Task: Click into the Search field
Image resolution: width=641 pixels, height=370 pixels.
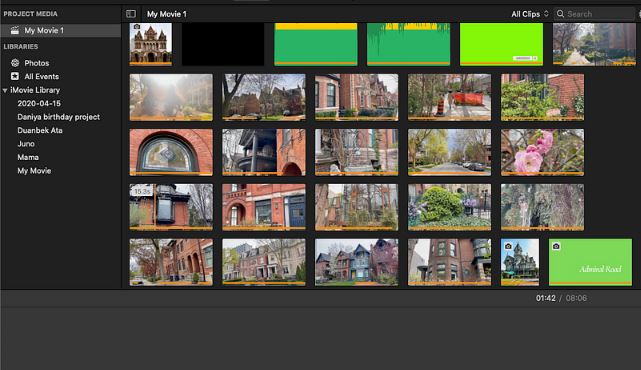Action: point(595,14)
